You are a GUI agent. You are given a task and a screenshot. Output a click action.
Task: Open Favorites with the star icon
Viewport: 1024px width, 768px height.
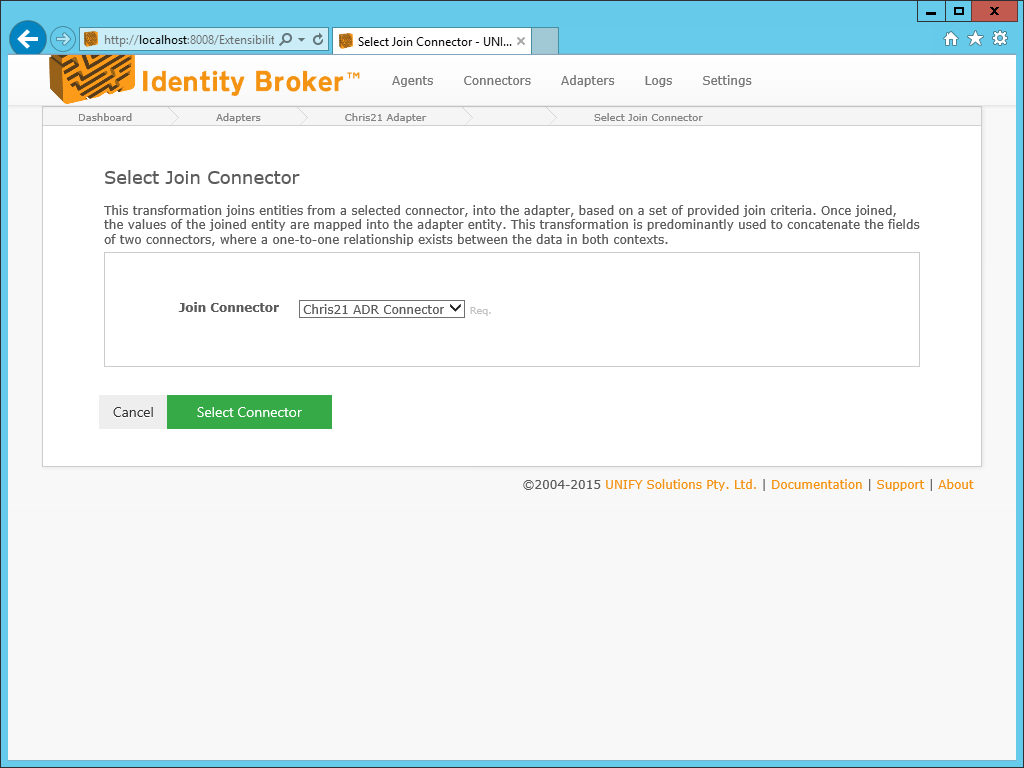coord(975,39)
